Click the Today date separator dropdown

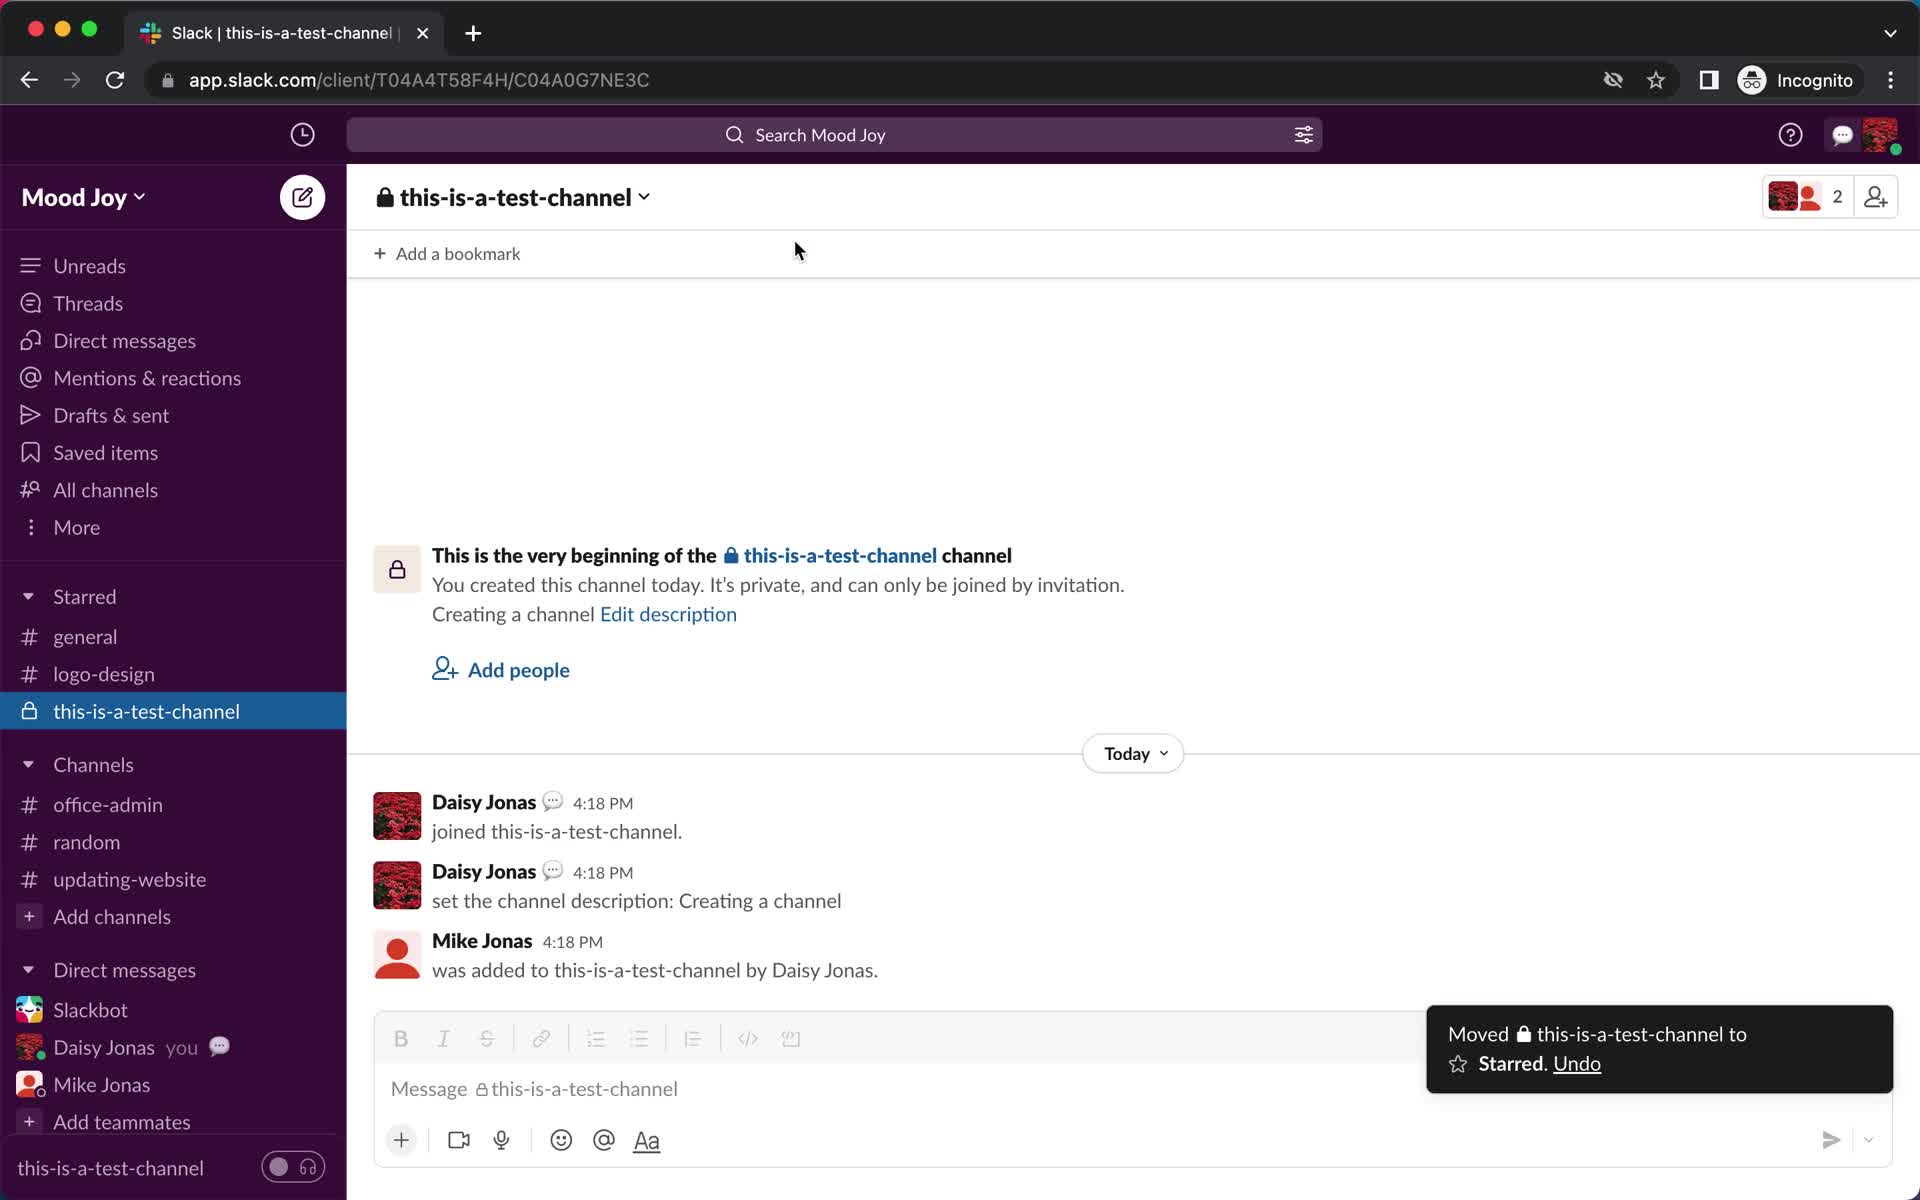click(1132, 752)
